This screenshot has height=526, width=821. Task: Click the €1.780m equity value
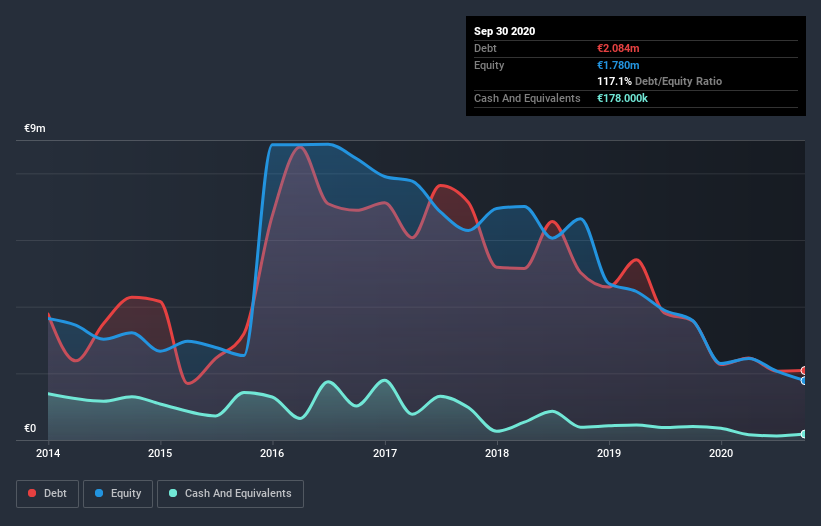click(618, 65)
